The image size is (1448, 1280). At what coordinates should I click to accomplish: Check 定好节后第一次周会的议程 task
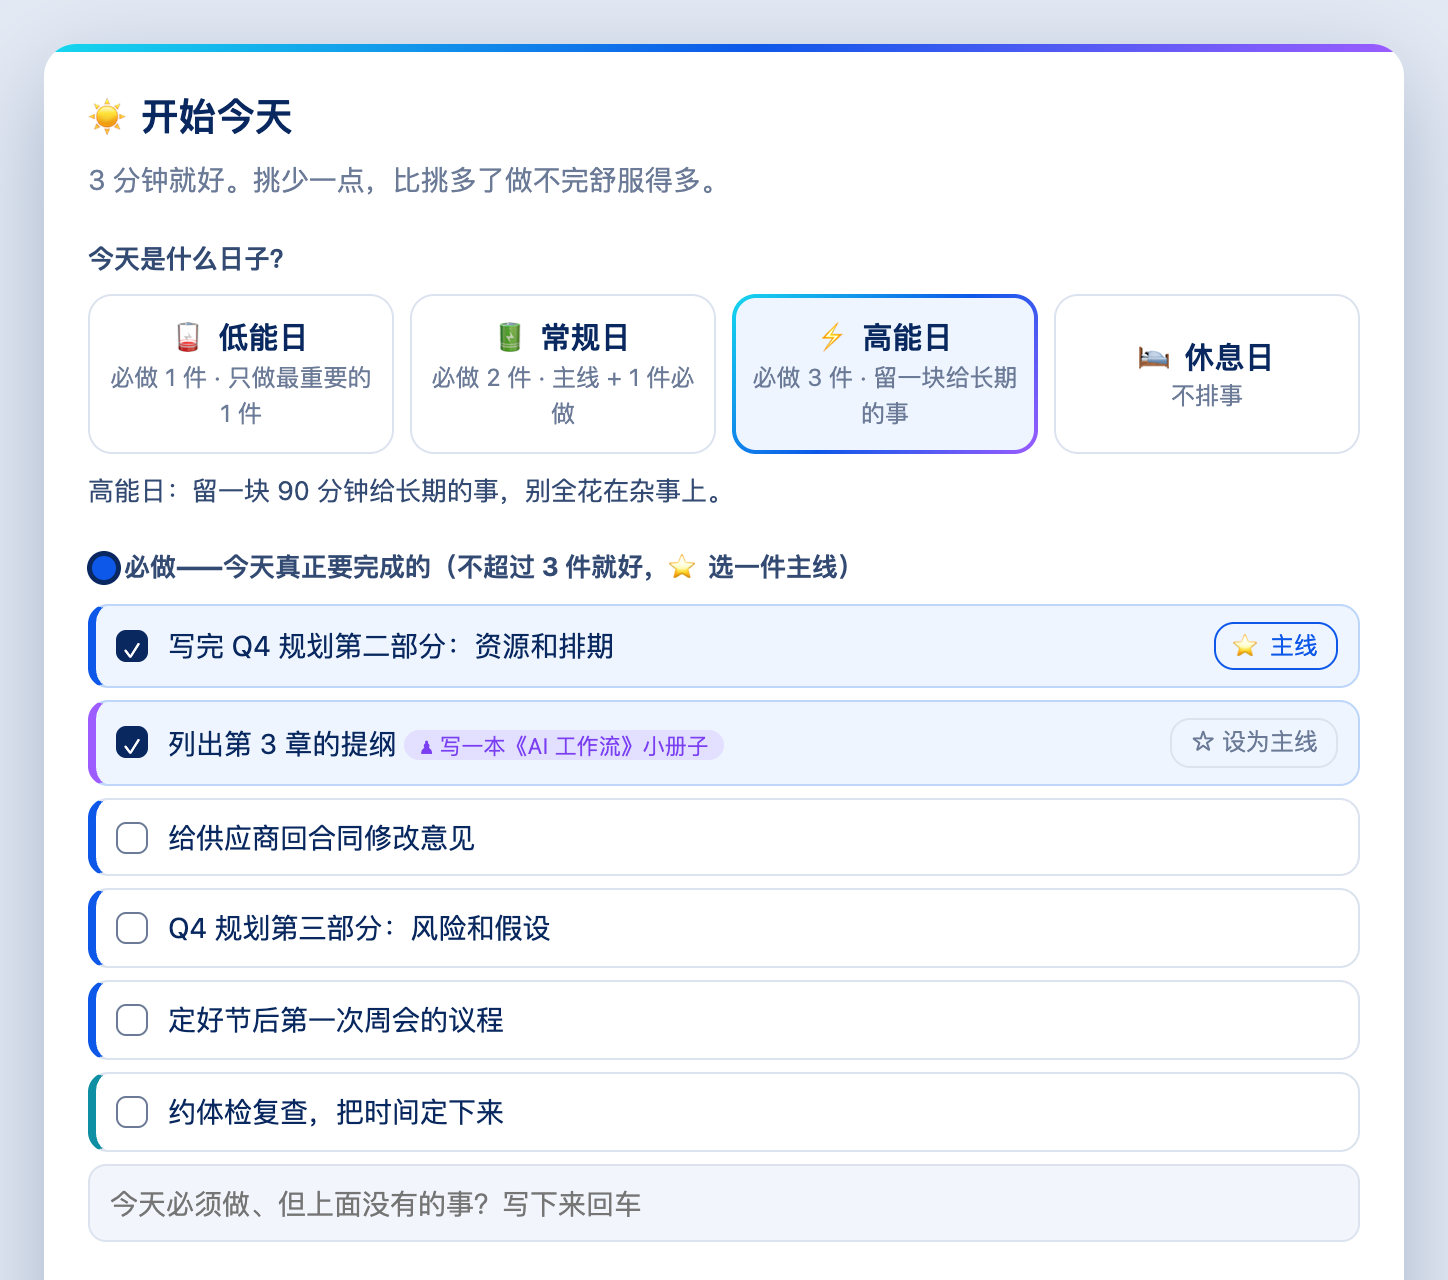[132, 1020]
